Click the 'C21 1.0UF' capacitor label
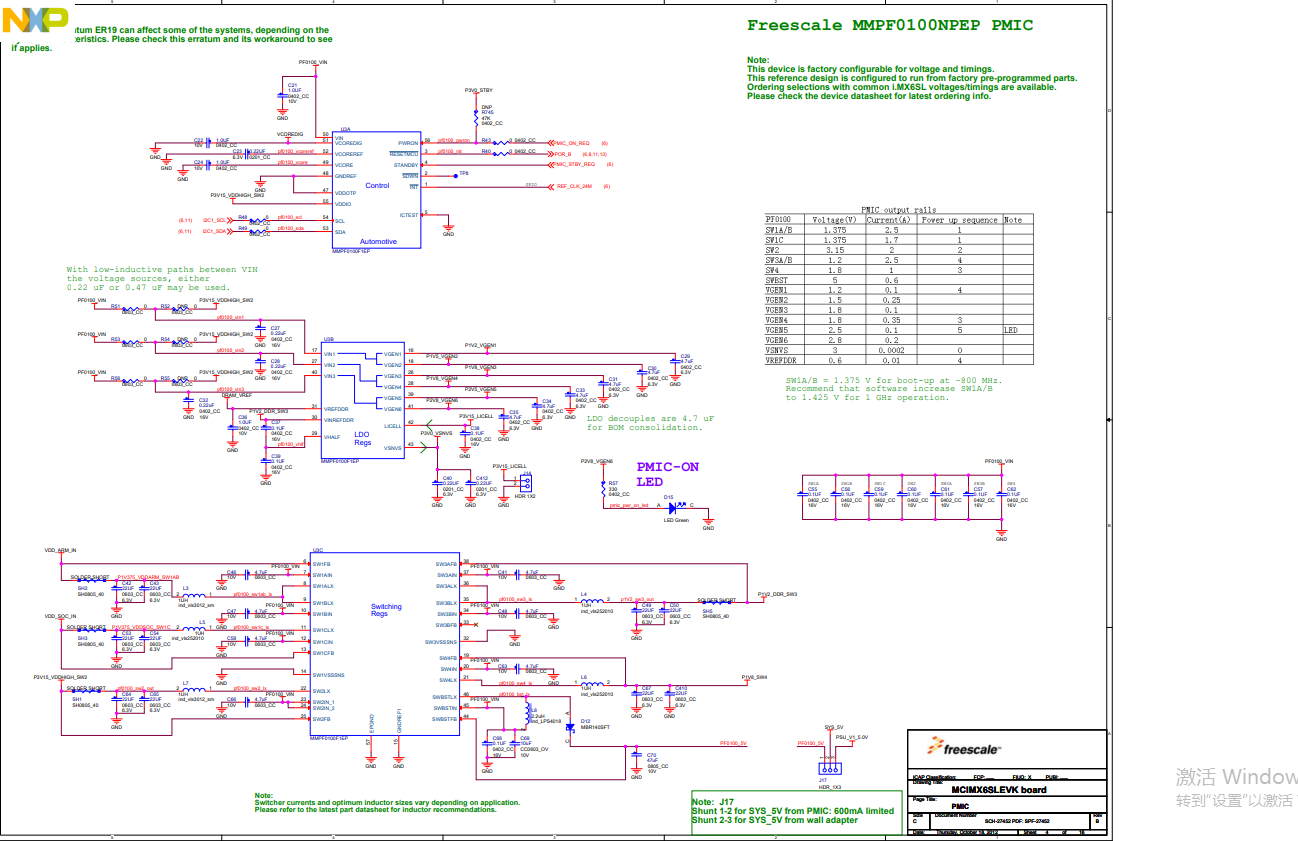Screen dimensions: 1298x841 click(x=294, y=87)
